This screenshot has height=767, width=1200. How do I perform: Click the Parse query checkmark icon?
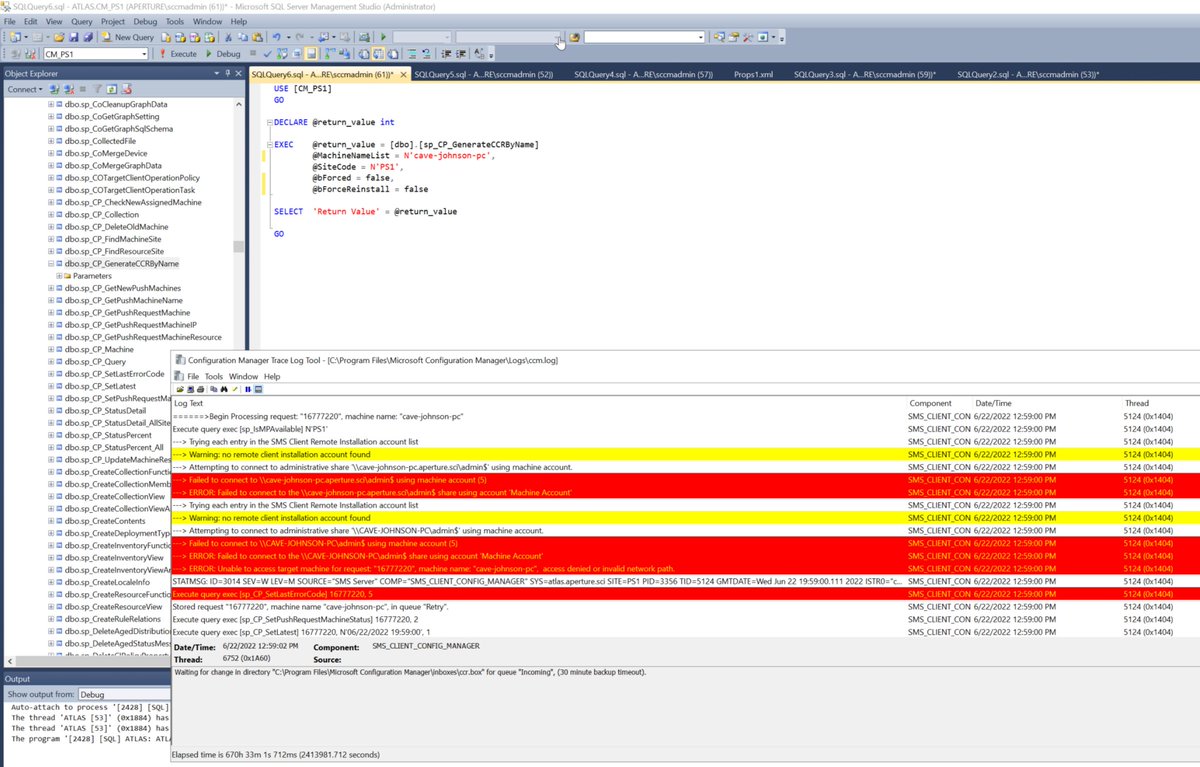[267, 53]
